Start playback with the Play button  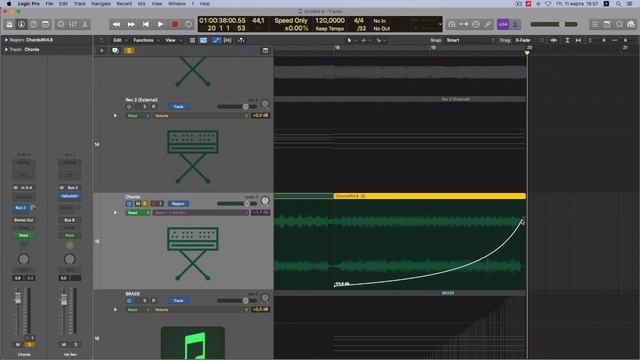pyautogui.click(x=160, y=24)
